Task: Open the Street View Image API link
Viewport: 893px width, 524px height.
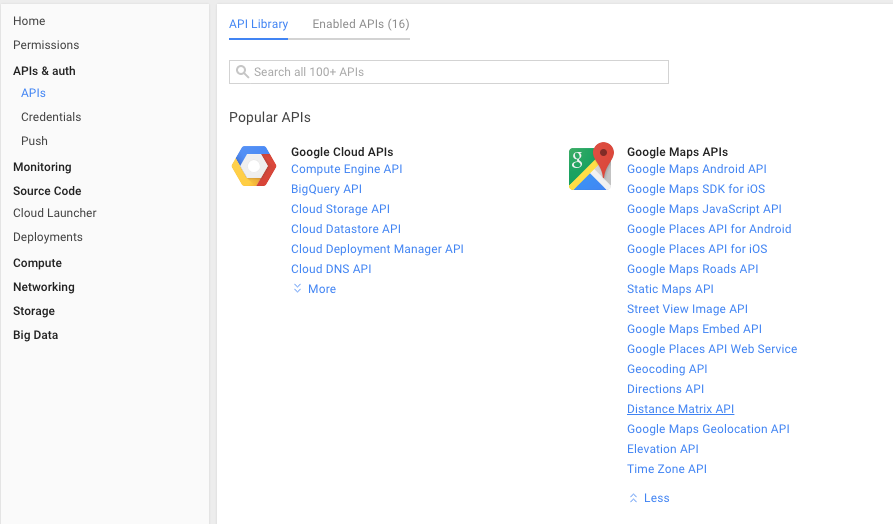Action: click(x=687, y=309)
